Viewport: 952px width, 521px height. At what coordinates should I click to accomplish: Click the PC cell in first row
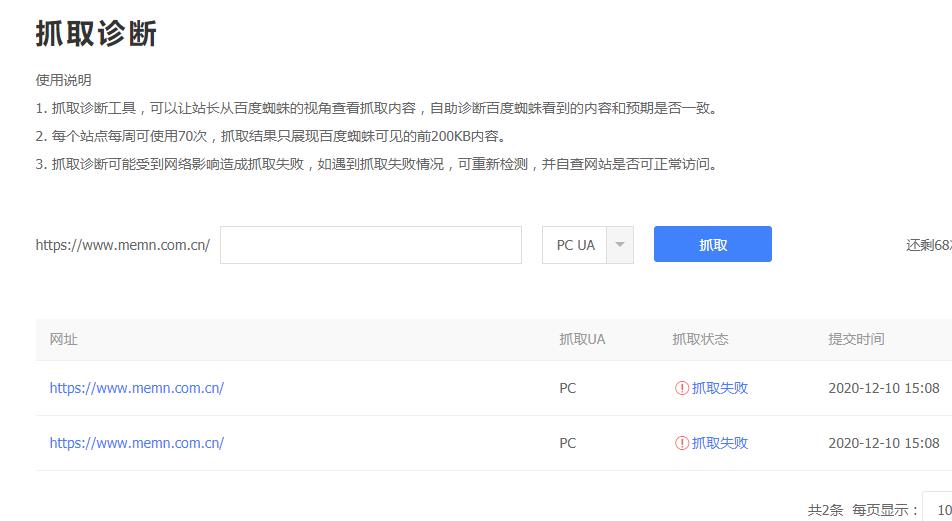[x=567, y=388]
